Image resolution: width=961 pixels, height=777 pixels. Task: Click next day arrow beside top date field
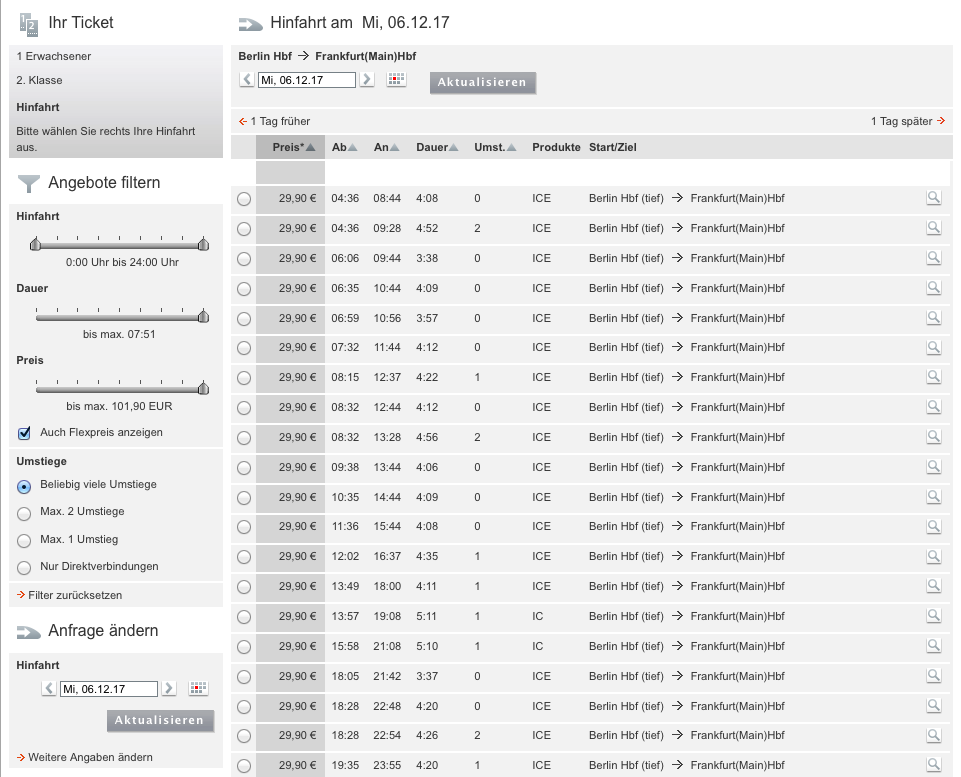(x=366, y=80)
